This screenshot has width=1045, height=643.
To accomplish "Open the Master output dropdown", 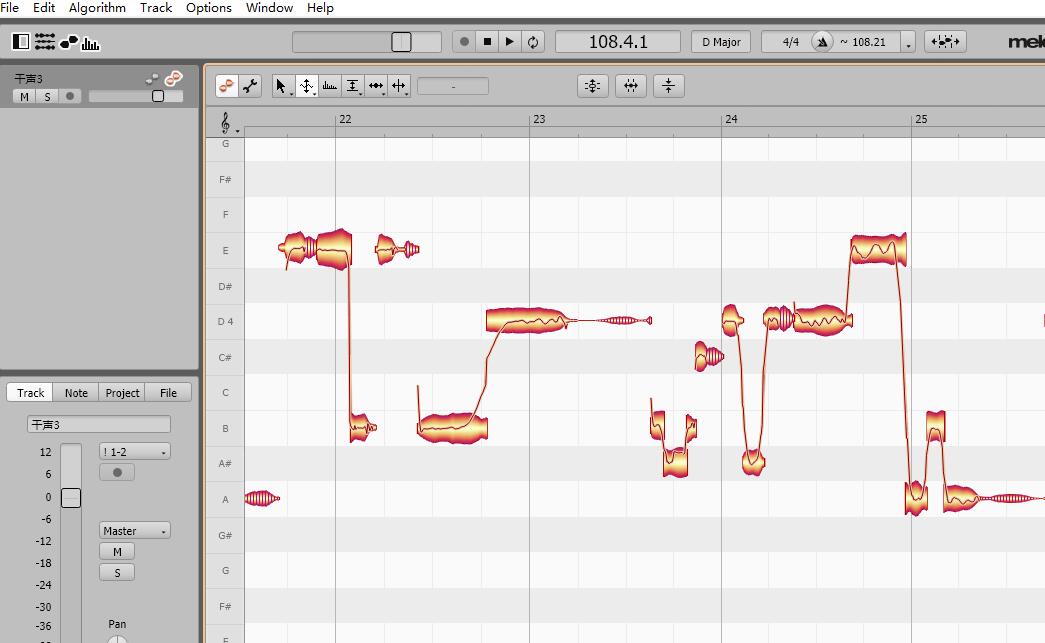I will coord(135,531).
